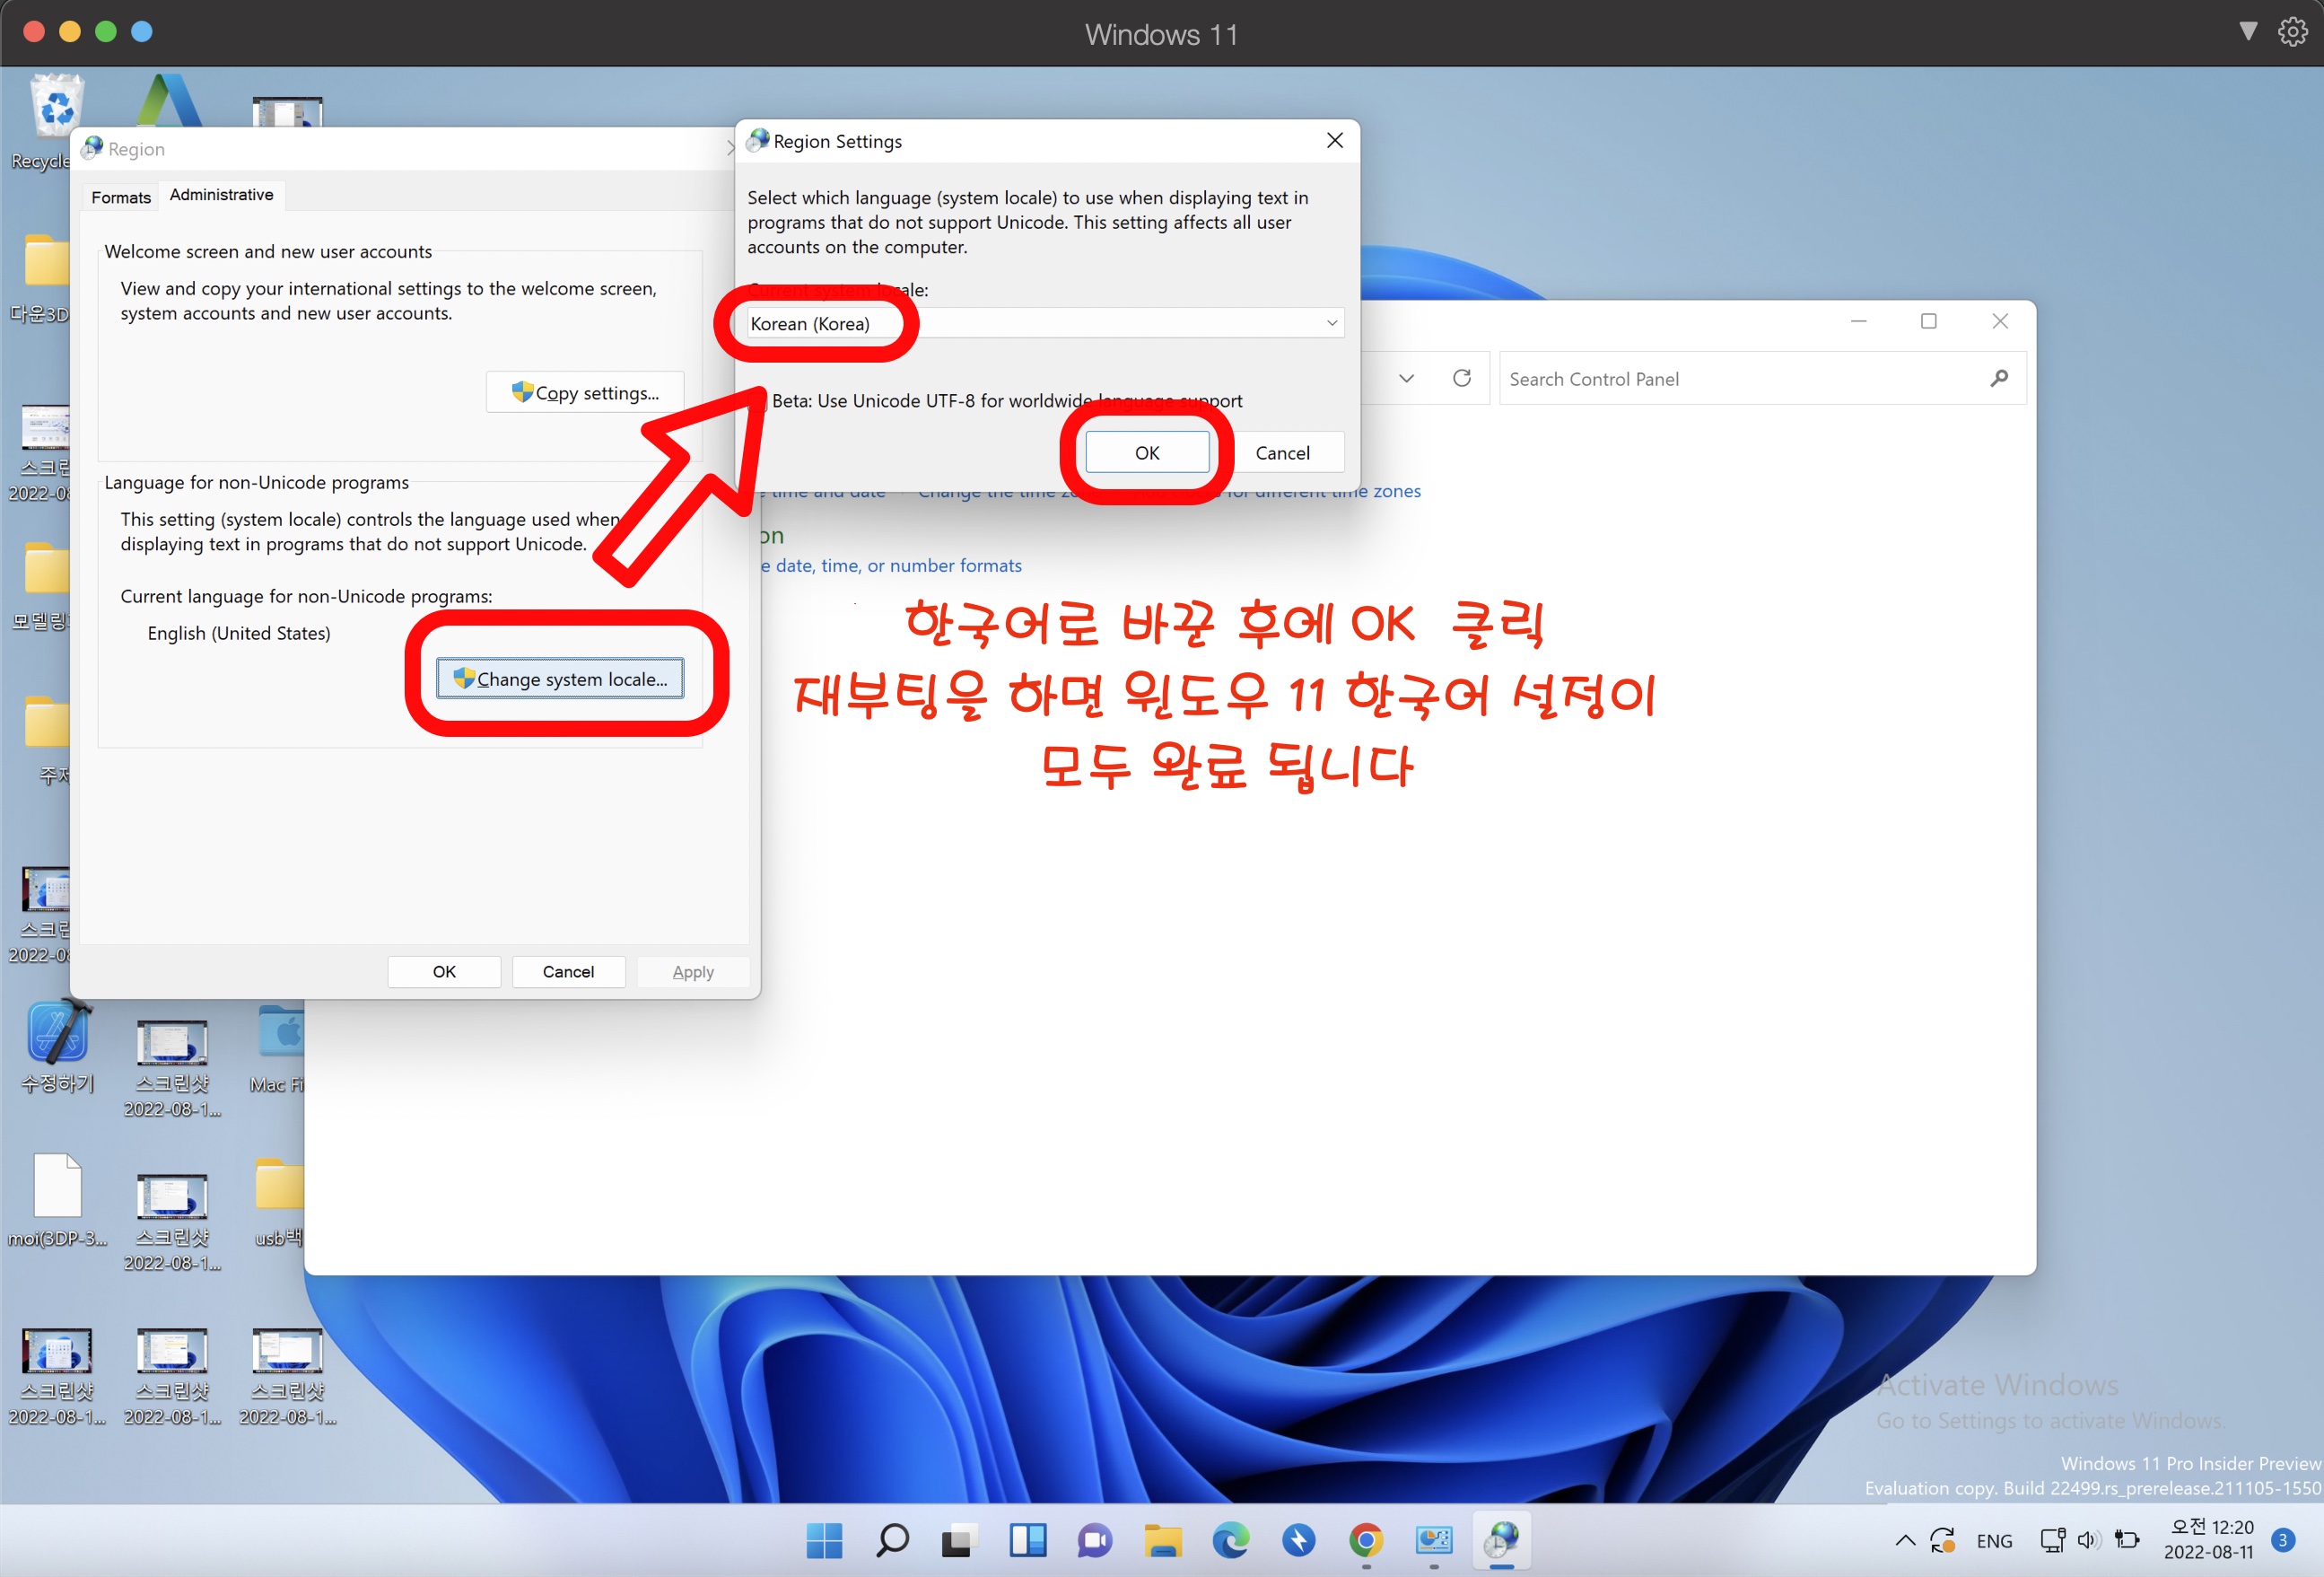Click Apply in the Region window
2324x1577 pixels.
click(693, 971)
